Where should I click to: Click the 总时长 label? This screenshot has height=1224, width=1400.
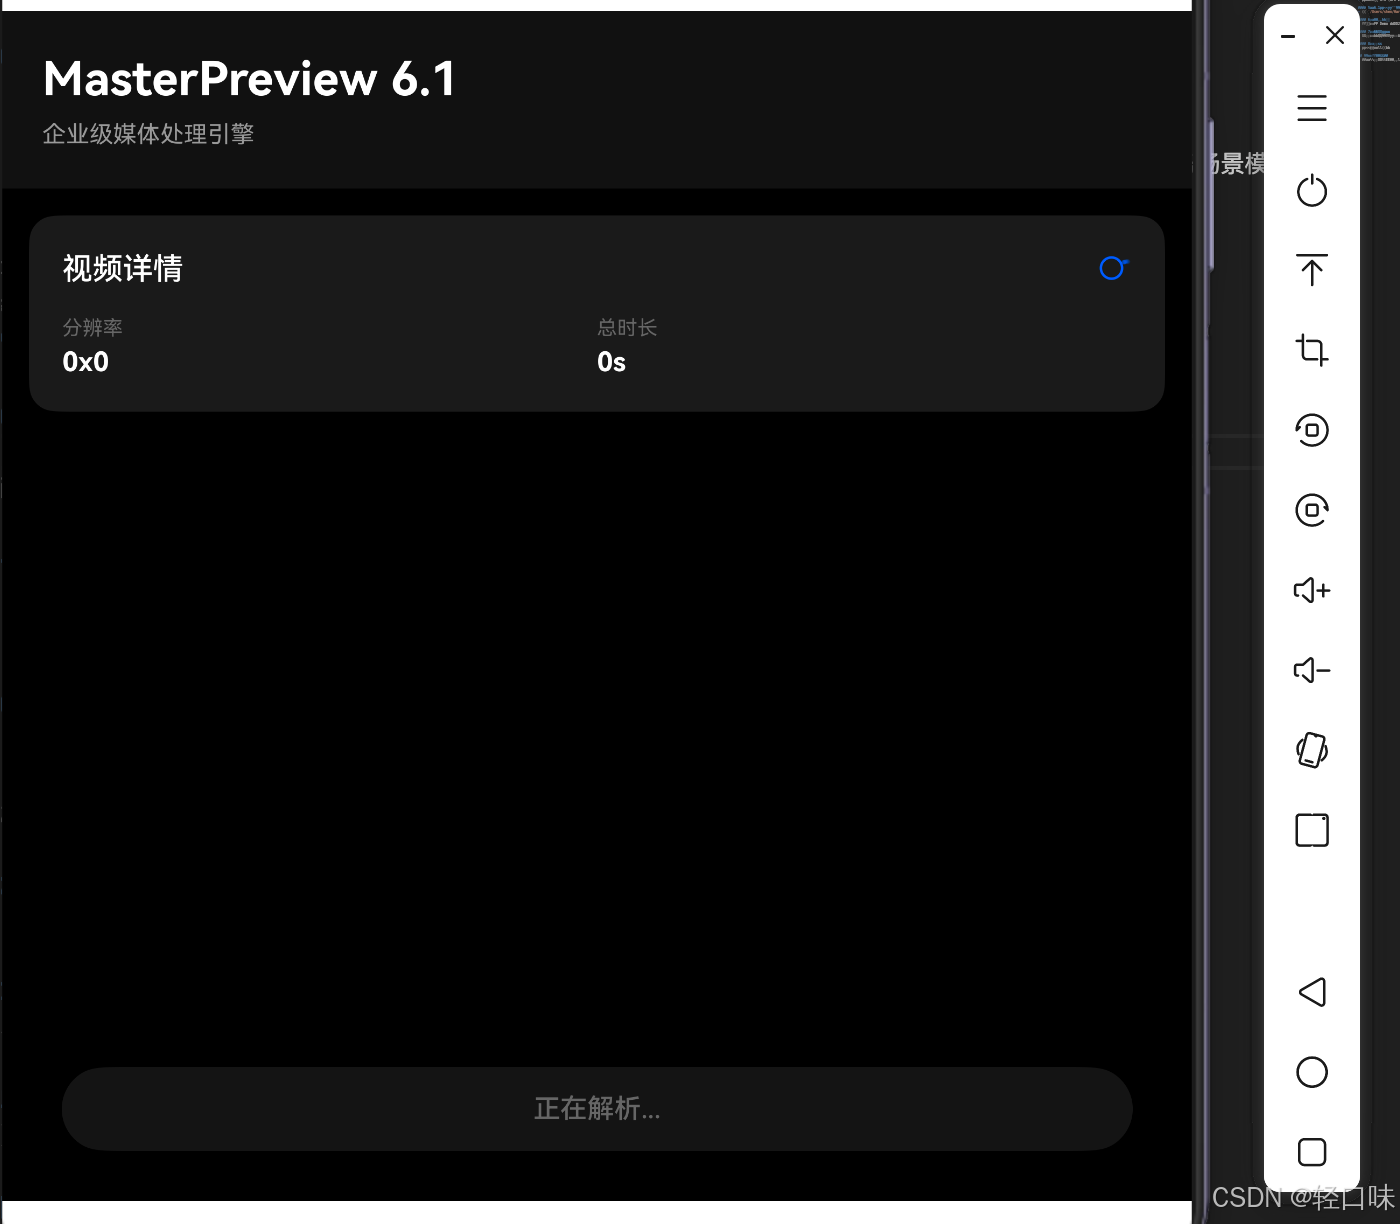(627, 327)
